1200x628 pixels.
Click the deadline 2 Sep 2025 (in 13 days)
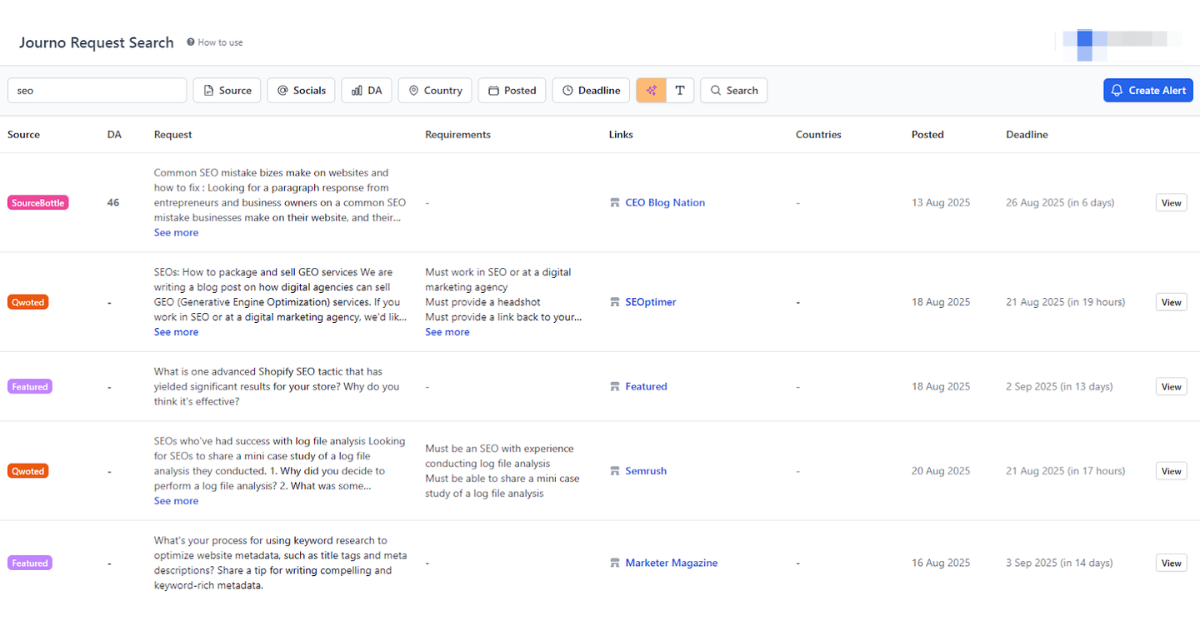point(1059,386)
